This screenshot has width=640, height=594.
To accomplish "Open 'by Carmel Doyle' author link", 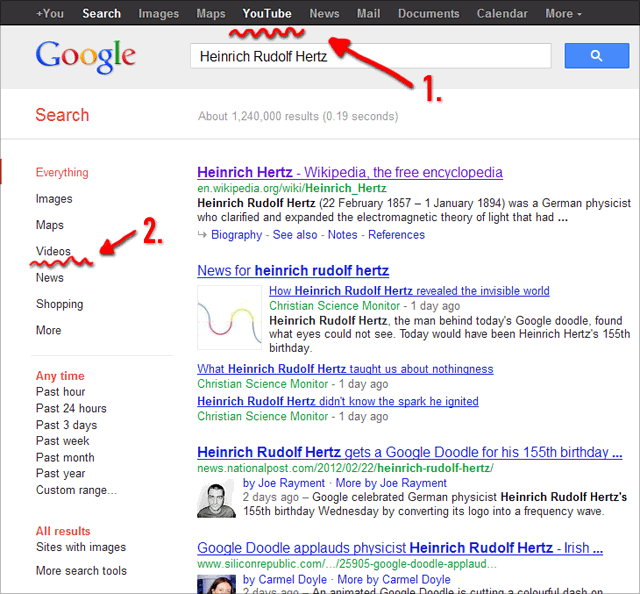I will (285, 580).
